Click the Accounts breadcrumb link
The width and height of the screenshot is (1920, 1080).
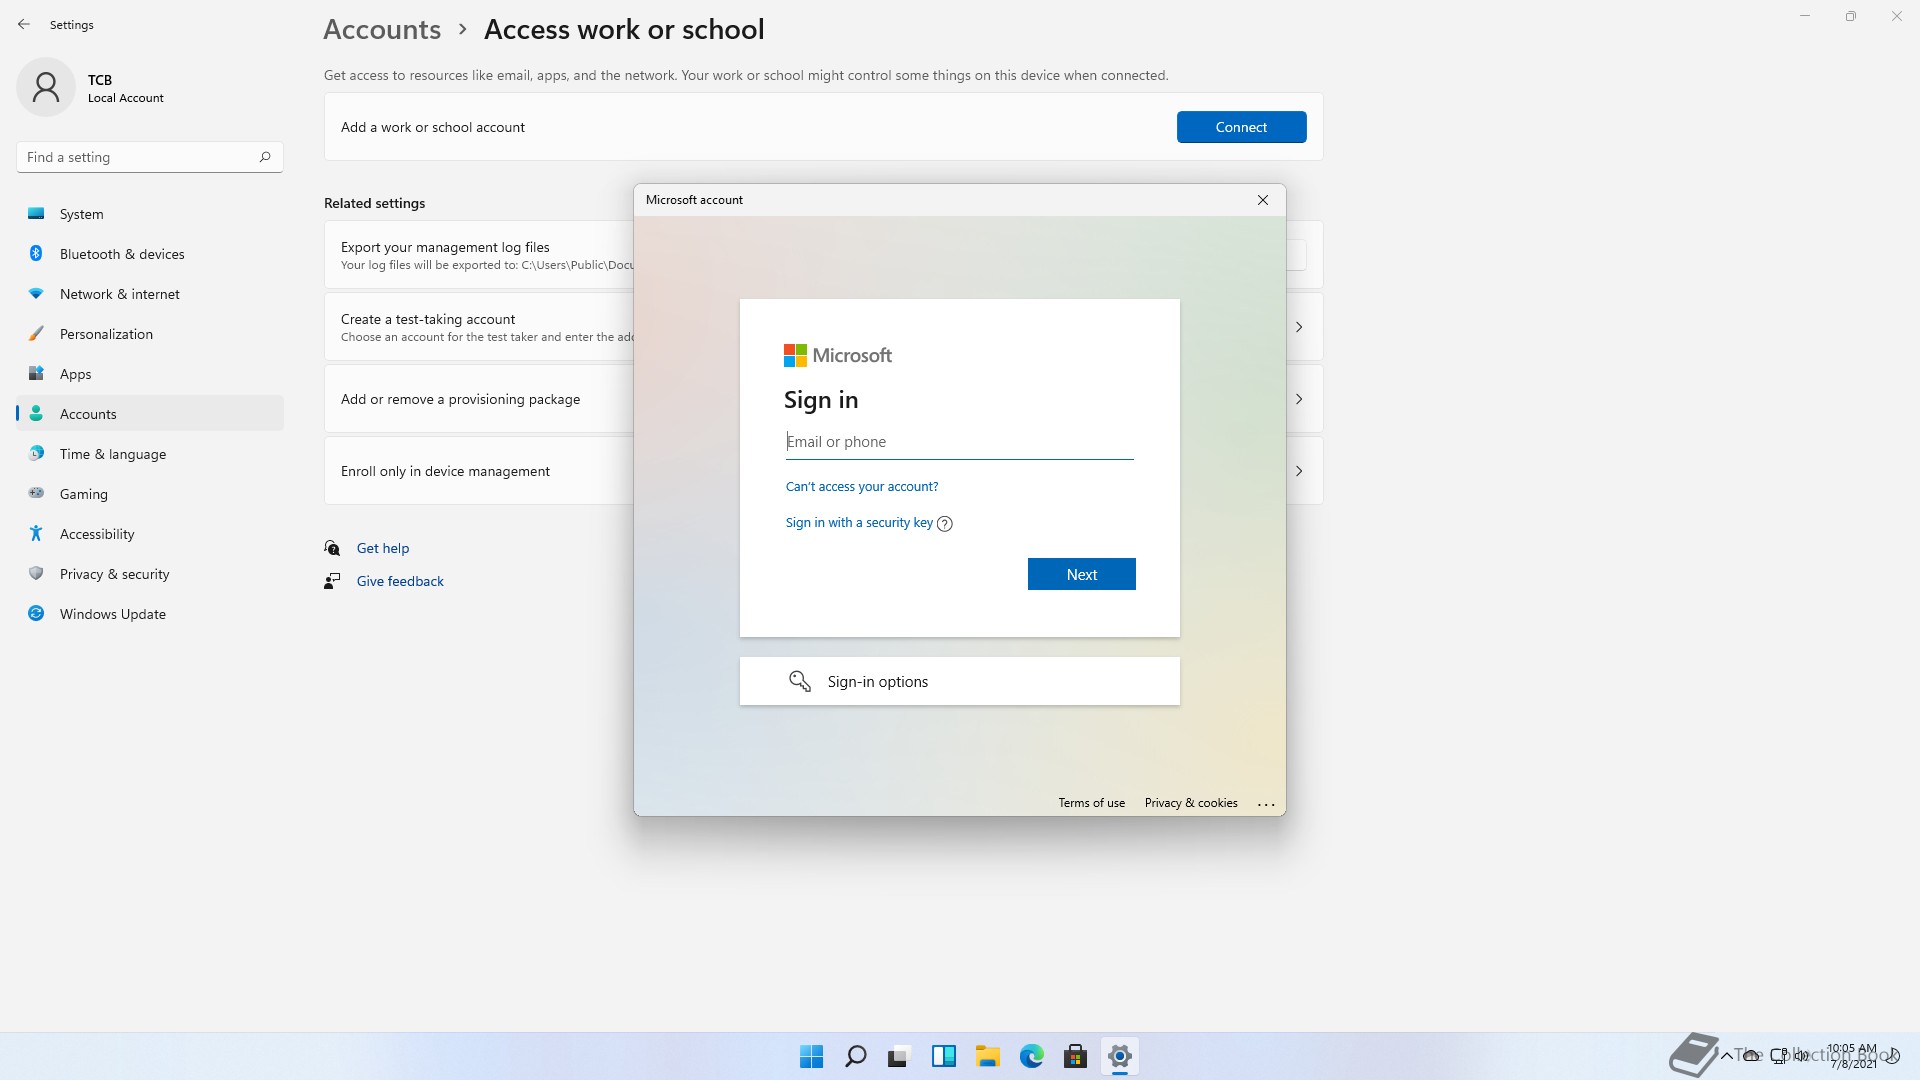[382, 29]
